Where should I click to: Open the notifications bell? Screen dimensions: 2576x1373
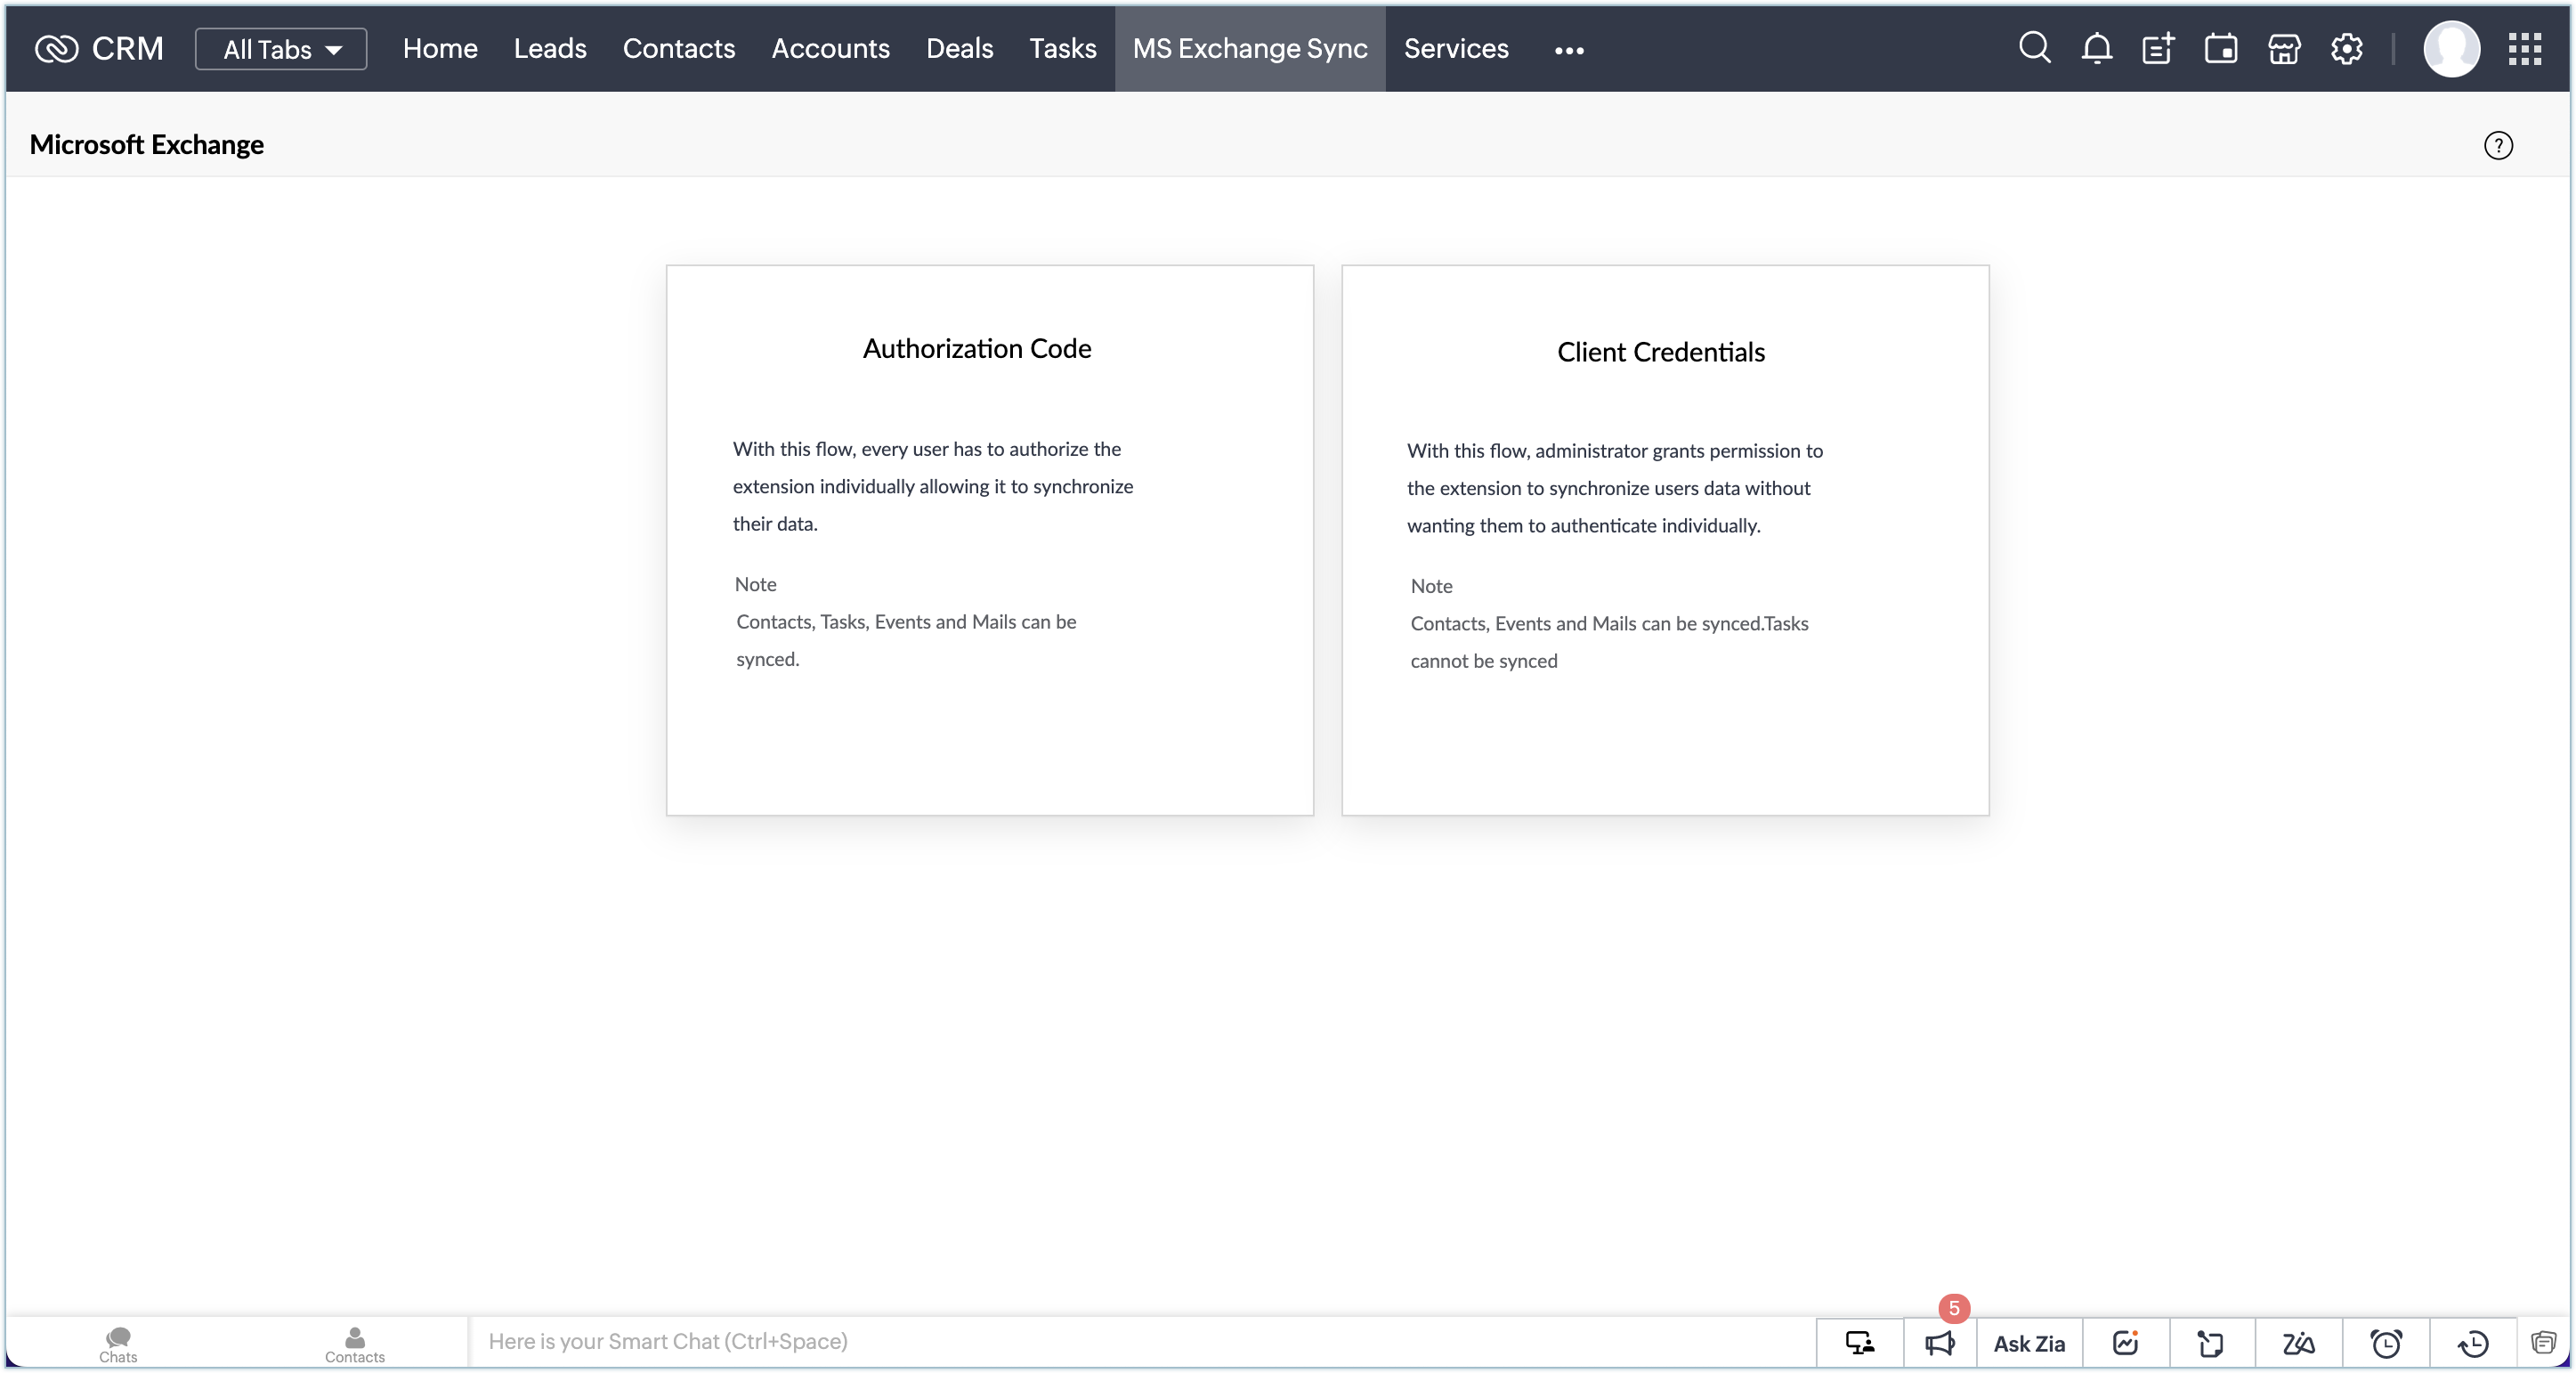[x=2096, y=48]
